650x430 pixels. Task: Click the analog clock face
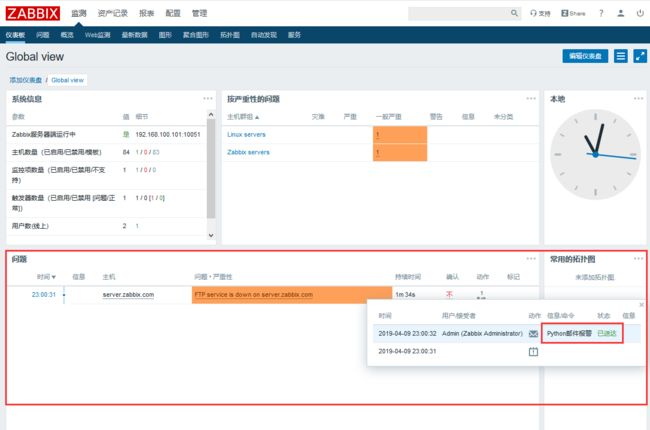click(595, 154)
